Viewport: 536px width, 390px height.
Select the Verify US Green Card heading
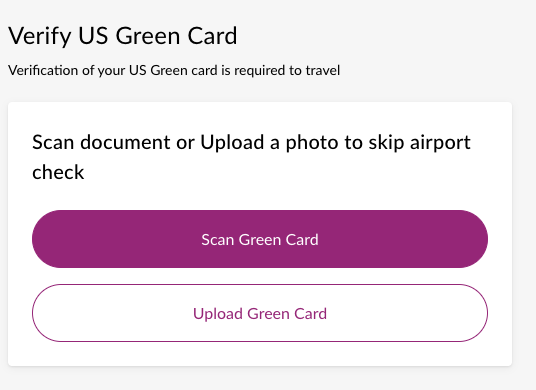[x=122, y=36]
